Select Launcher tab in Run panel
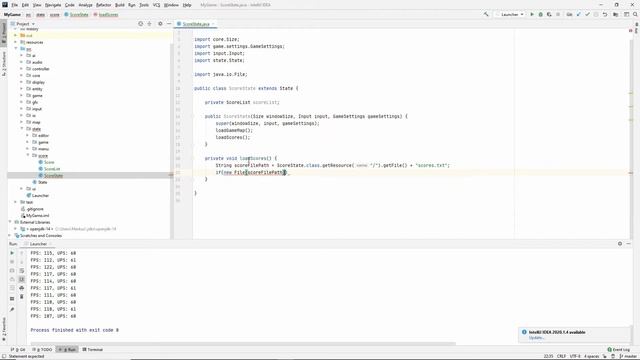 38,244
